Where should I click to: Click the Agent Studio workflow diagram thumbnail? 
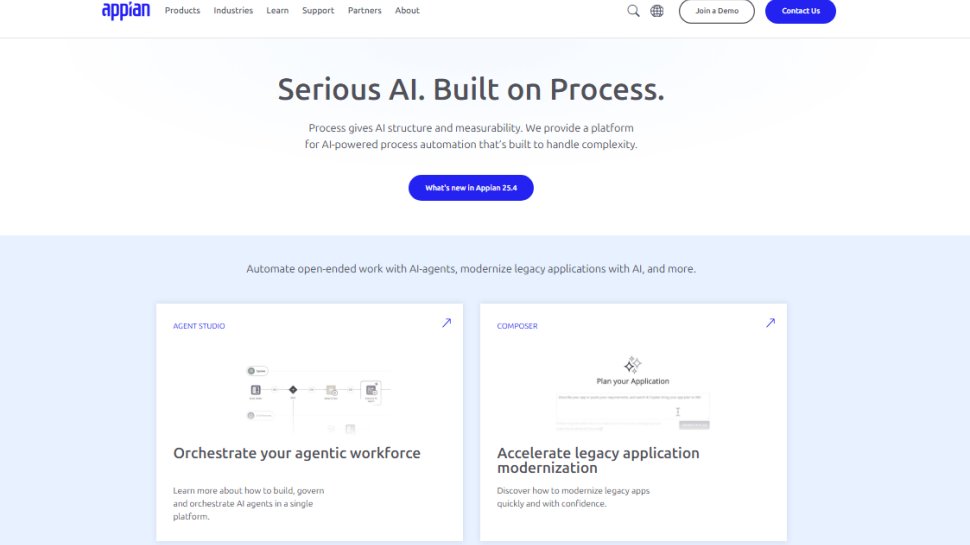pyautogui.click(x=318, y=398)
